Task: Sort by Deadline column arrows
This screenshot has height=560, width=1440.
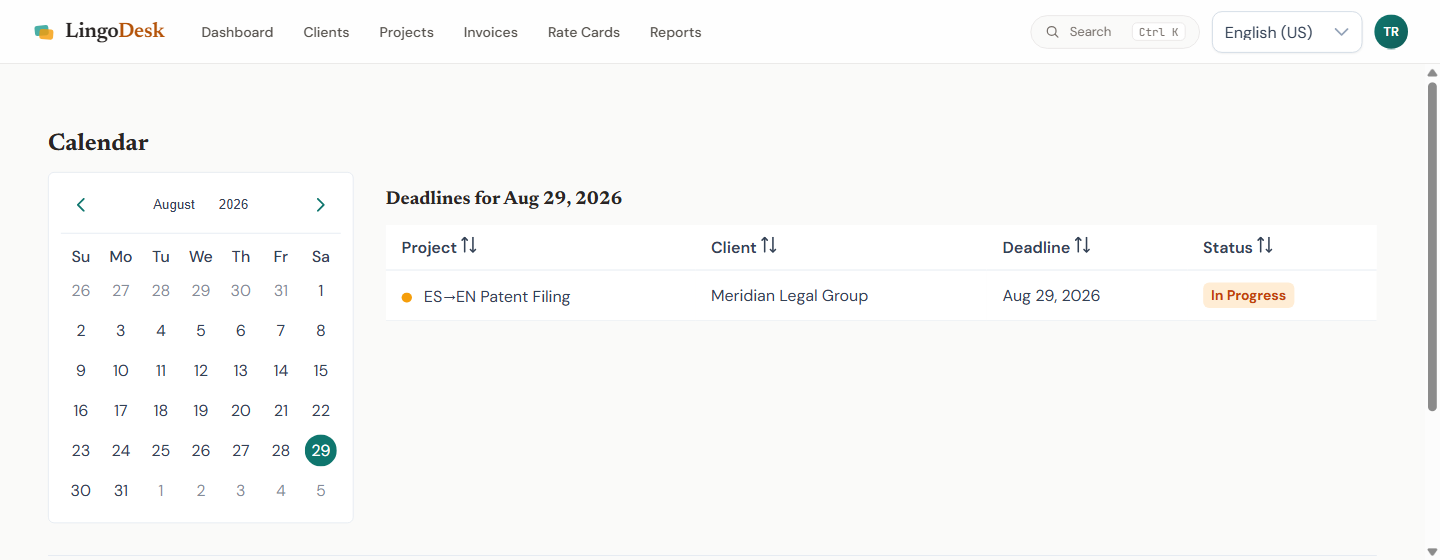Action: tap(1082, 246)
